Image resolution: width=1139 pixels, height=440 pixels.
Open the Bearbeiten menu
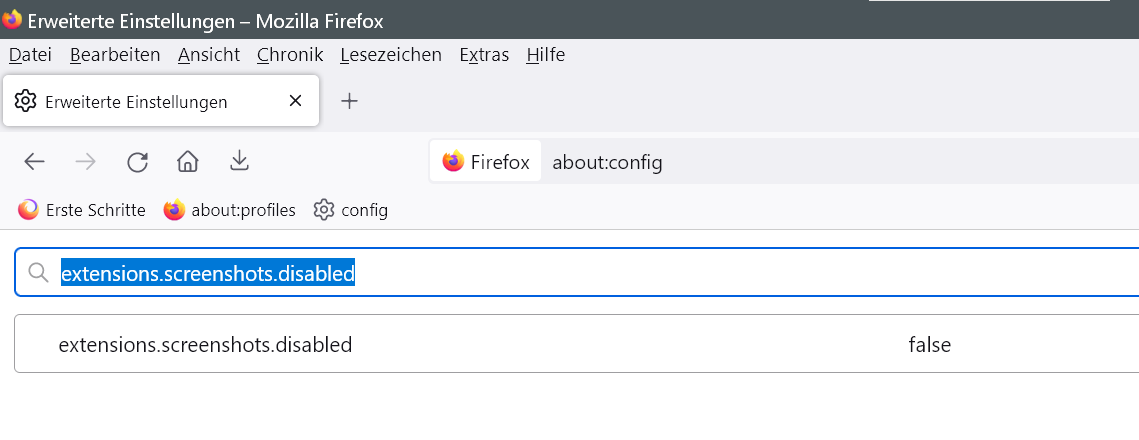[x=115, y=55]
